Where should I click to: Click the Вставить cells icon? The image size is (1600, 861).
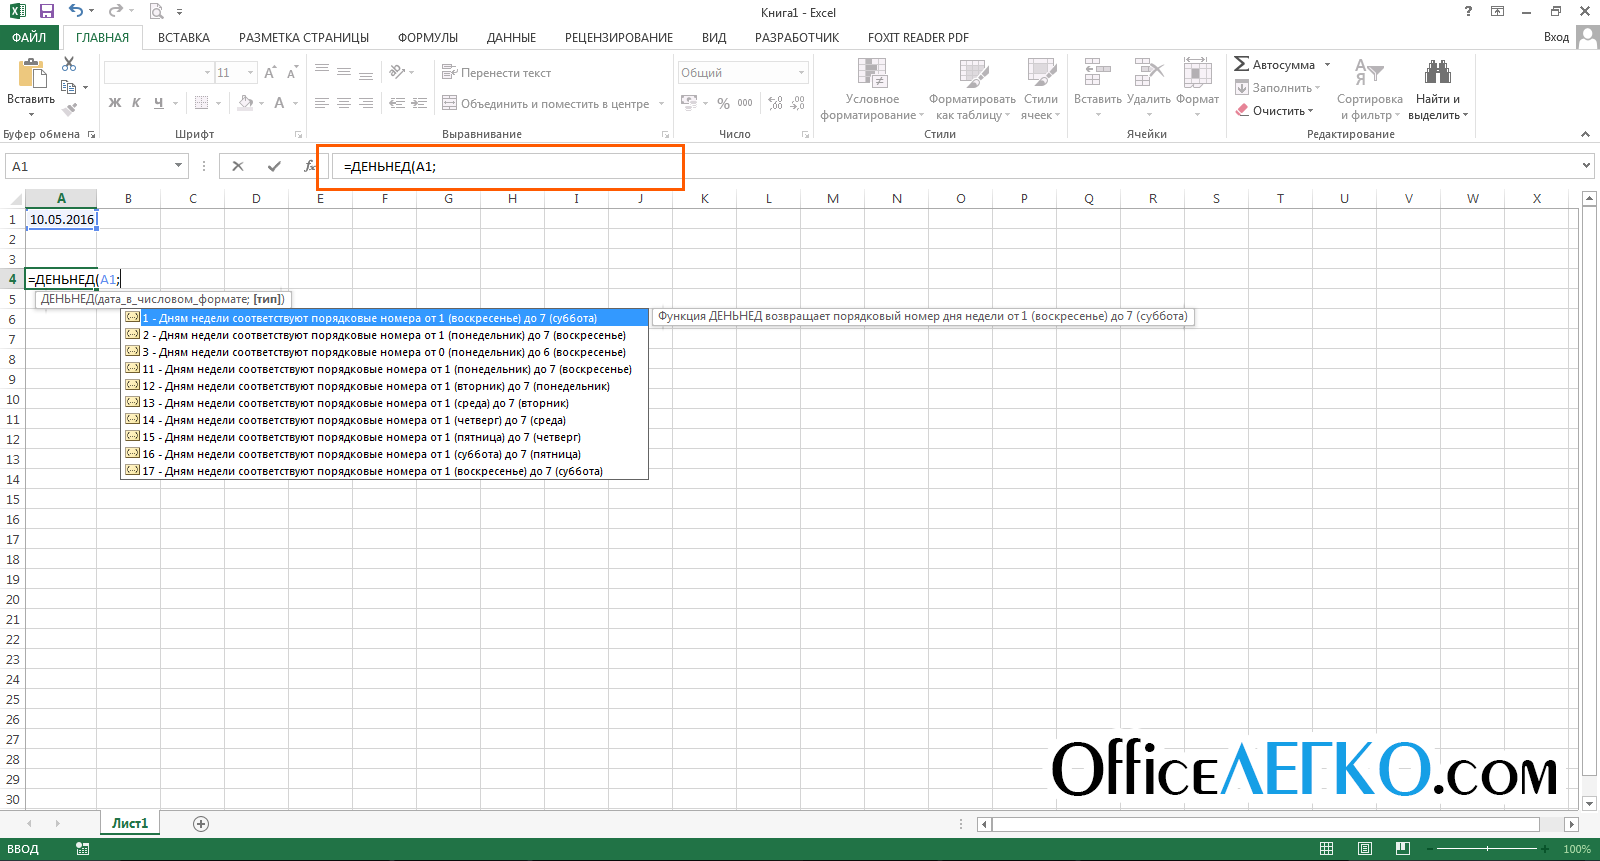coord(1098,73)
